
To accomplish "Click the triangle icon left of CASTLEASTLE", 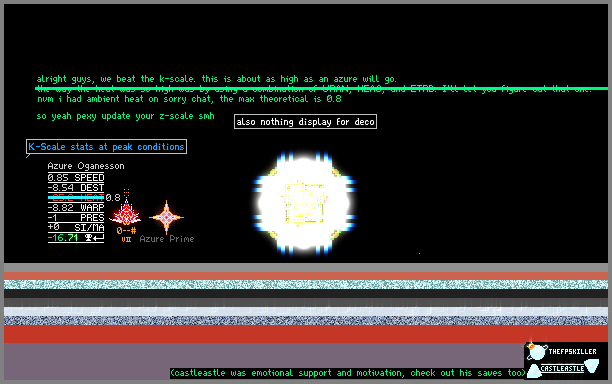I will [x=534, y=371].
